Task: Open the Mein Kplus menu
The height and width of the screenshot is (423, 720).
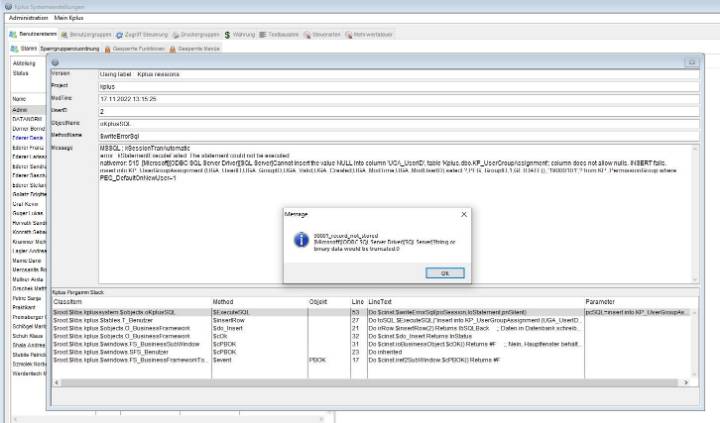Action: coord(69,18)
